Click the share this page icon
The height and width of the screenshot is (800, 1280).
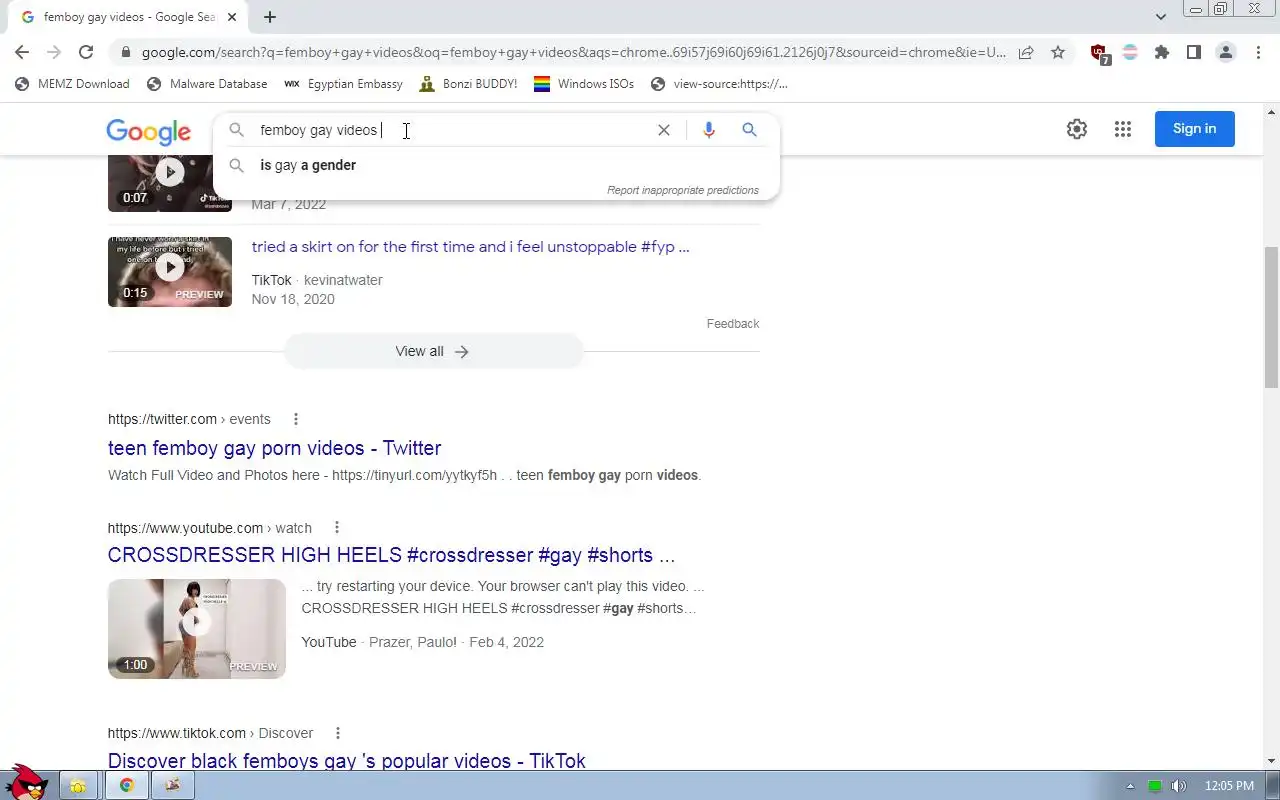[x=1026, y=53]
